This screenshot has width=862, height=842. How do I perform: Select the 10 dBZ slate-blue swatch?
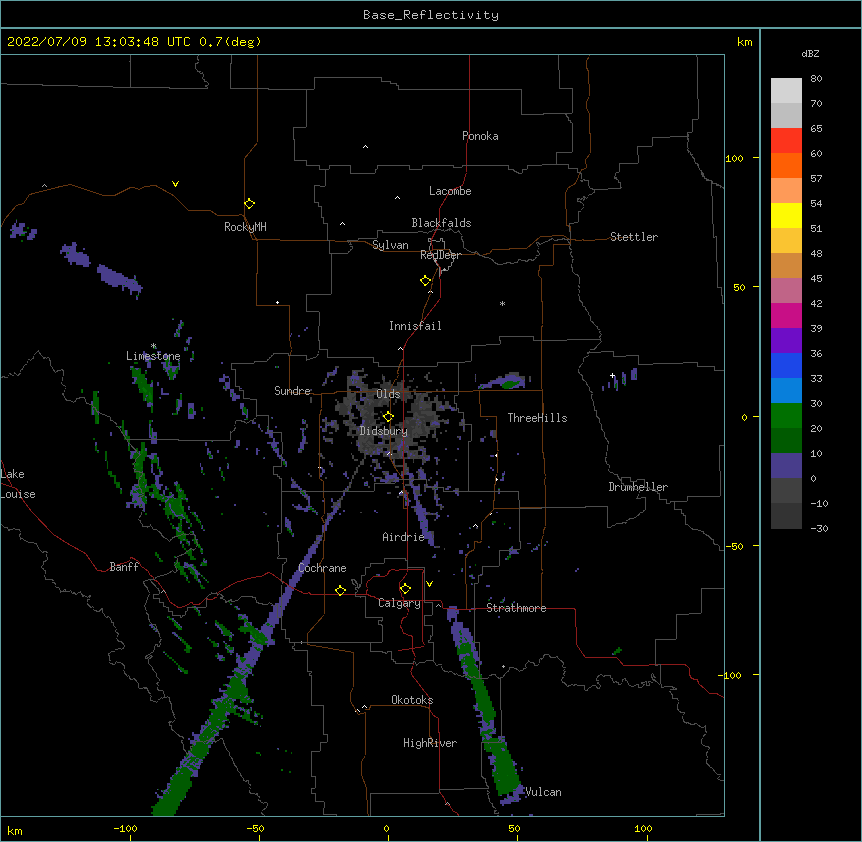tap(786, 466)
